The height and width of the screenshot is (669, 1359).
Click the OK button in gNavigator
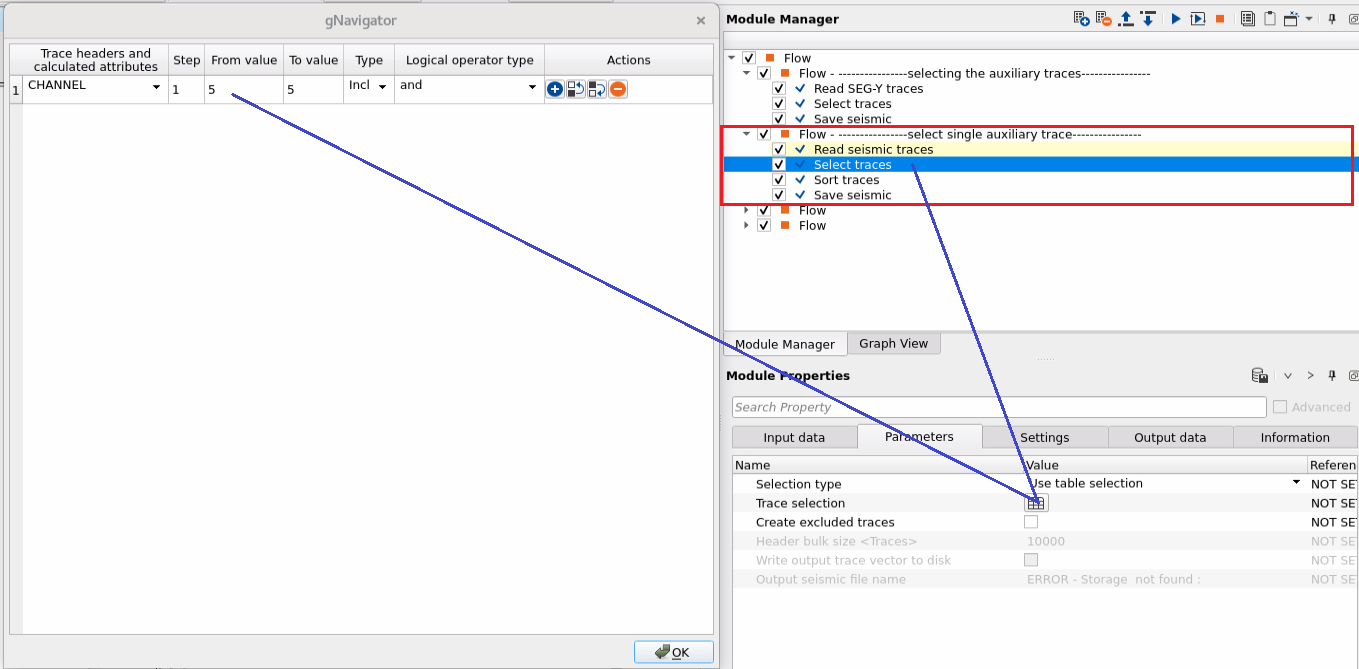(x=673, y=652)
